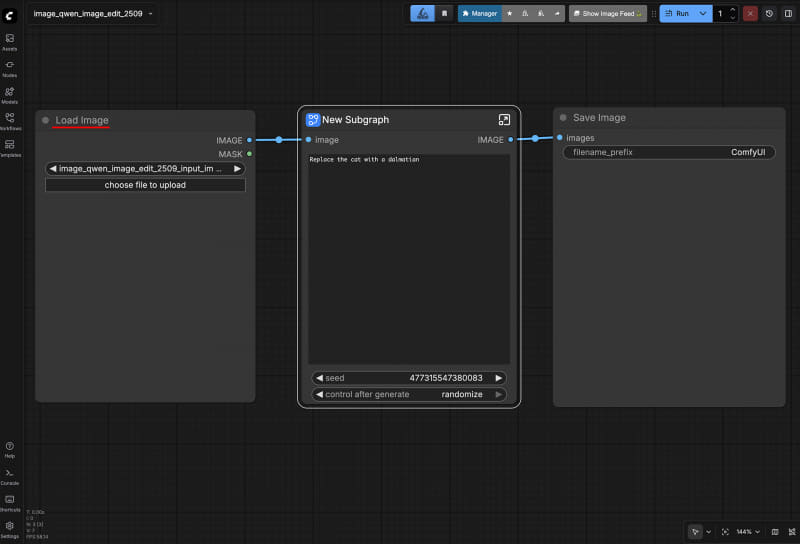Click the seed value 477315547380083

(x=445, y=378)
